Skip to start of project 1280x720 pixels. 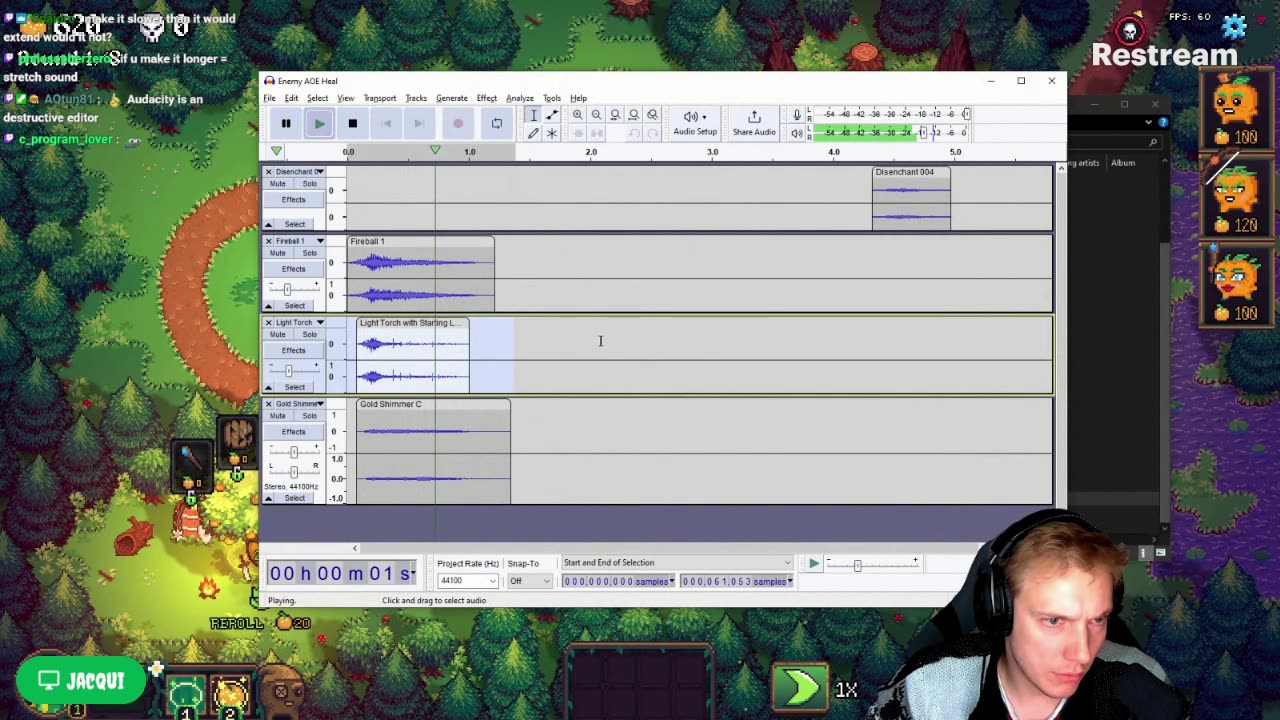[x=386, y=123]
